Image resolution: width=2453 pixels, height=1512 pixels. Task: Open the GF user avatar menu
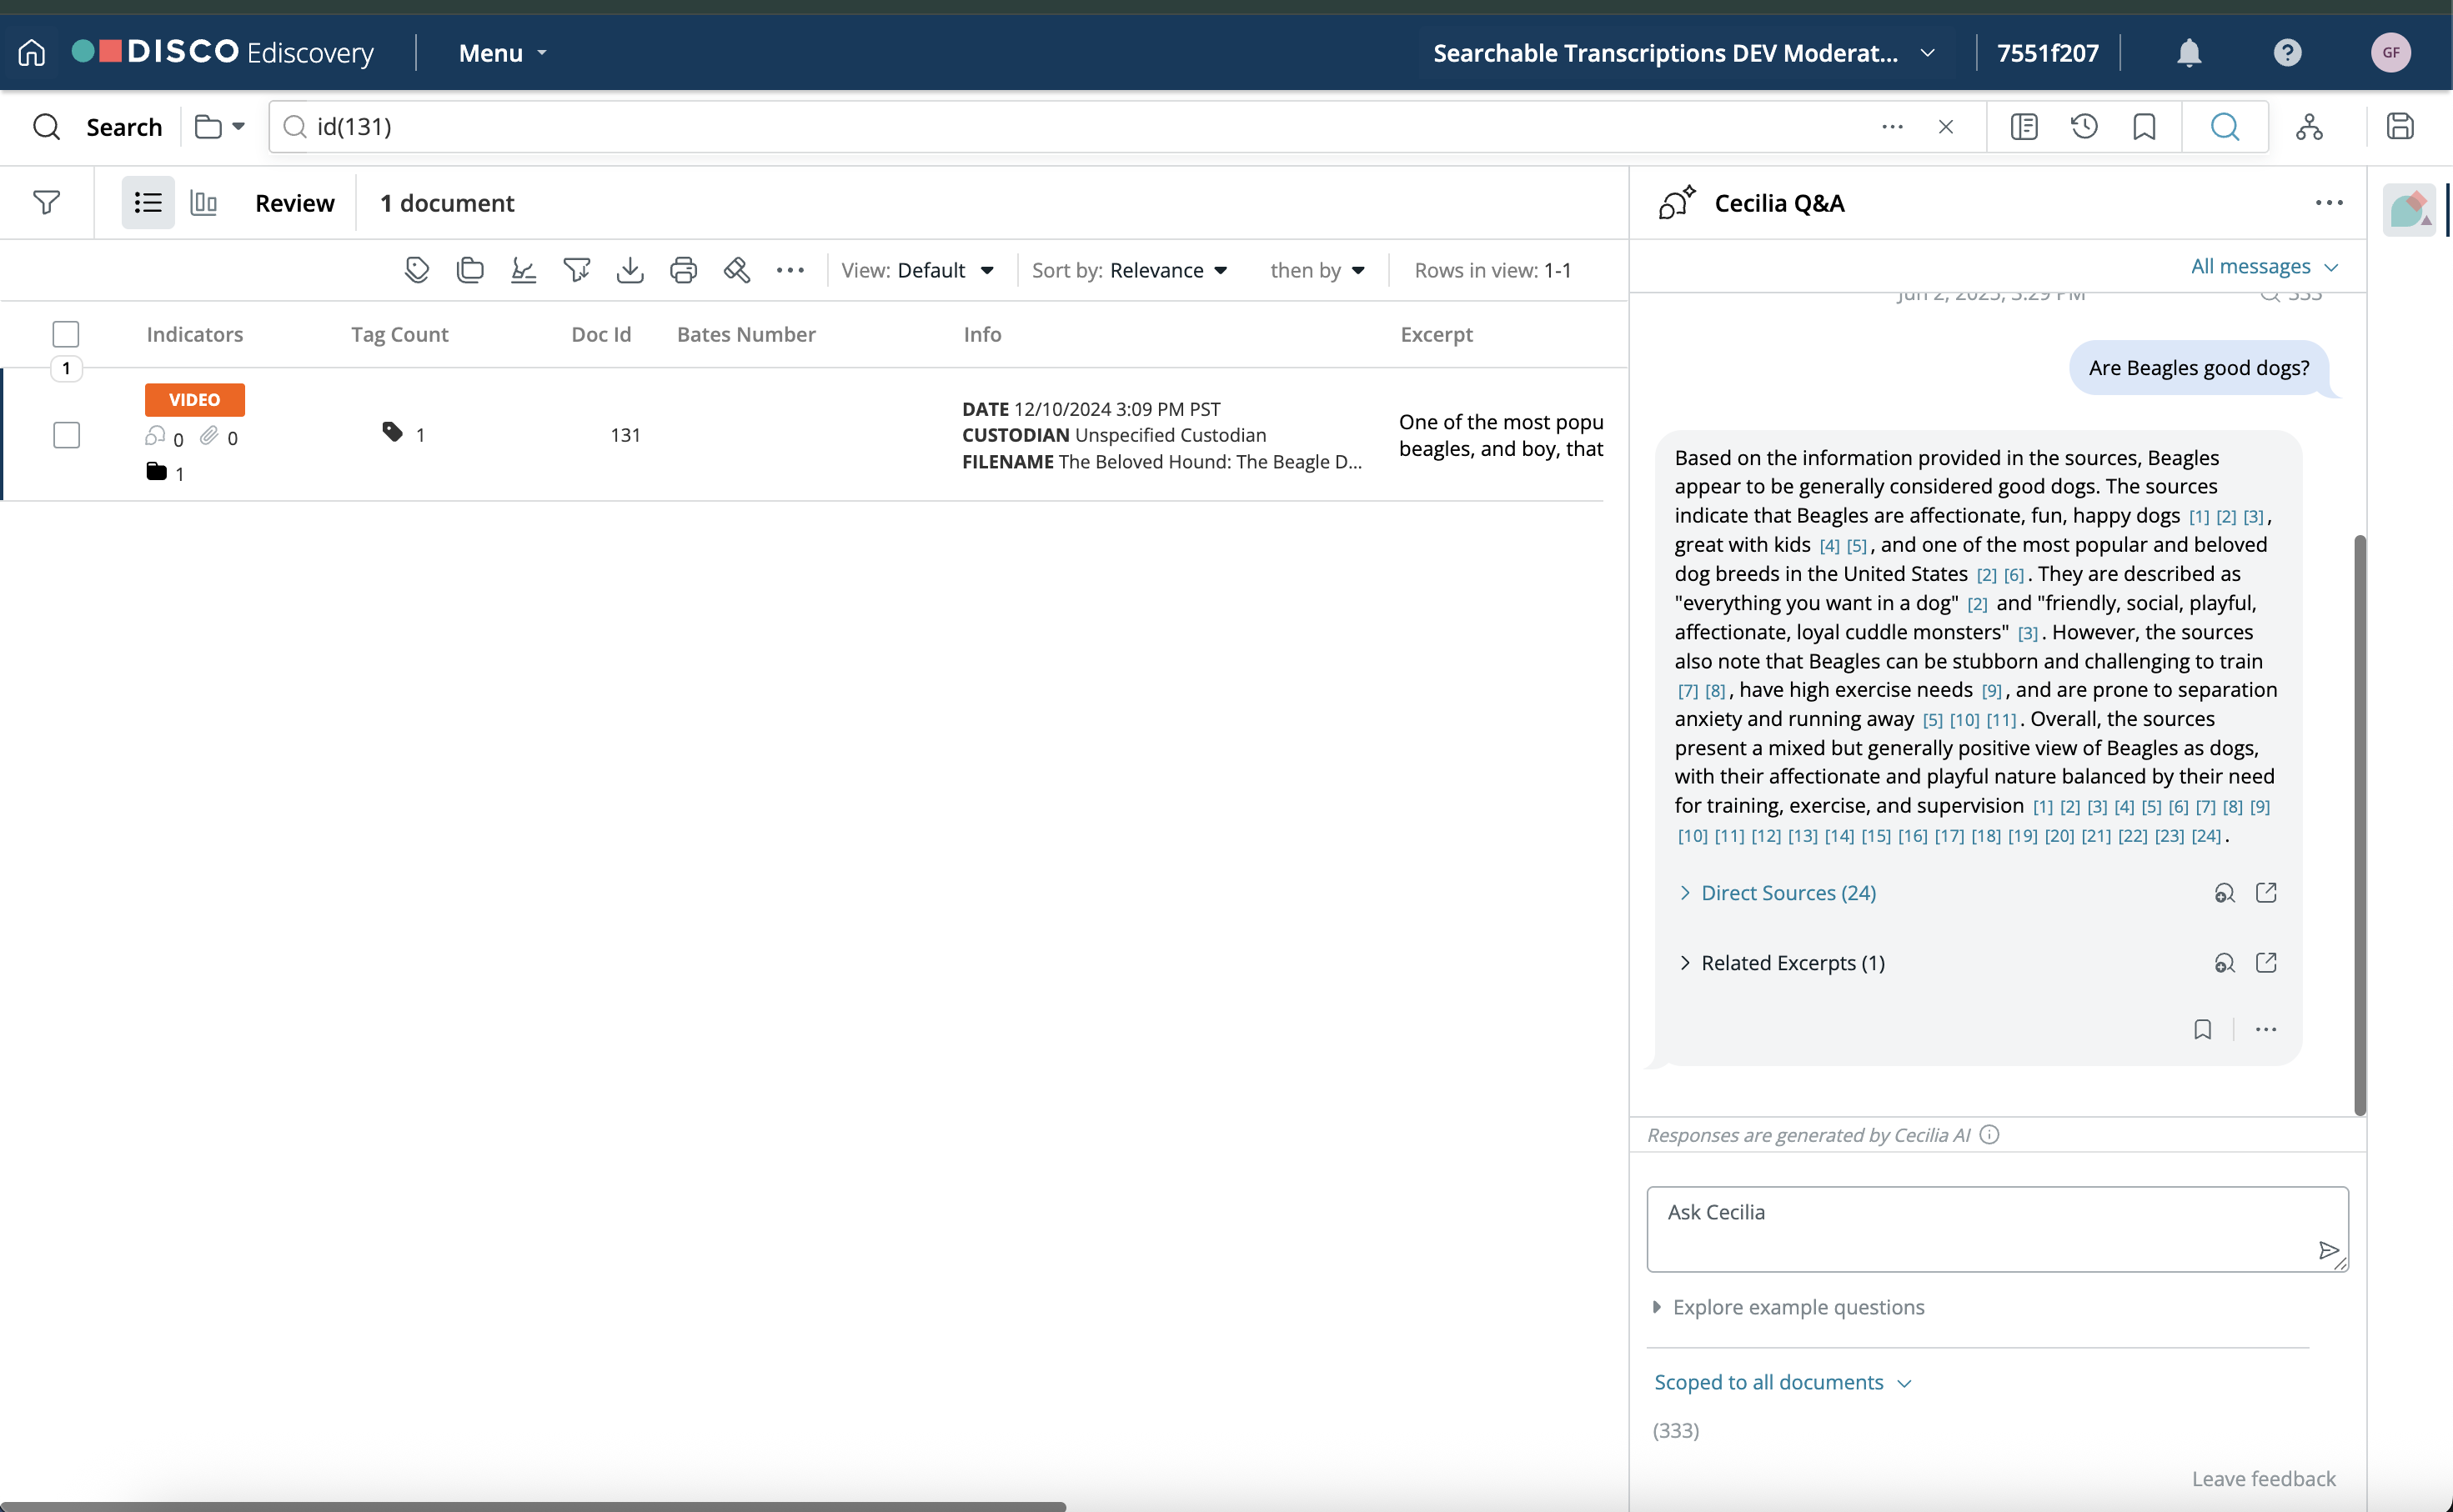(2390, 52)
